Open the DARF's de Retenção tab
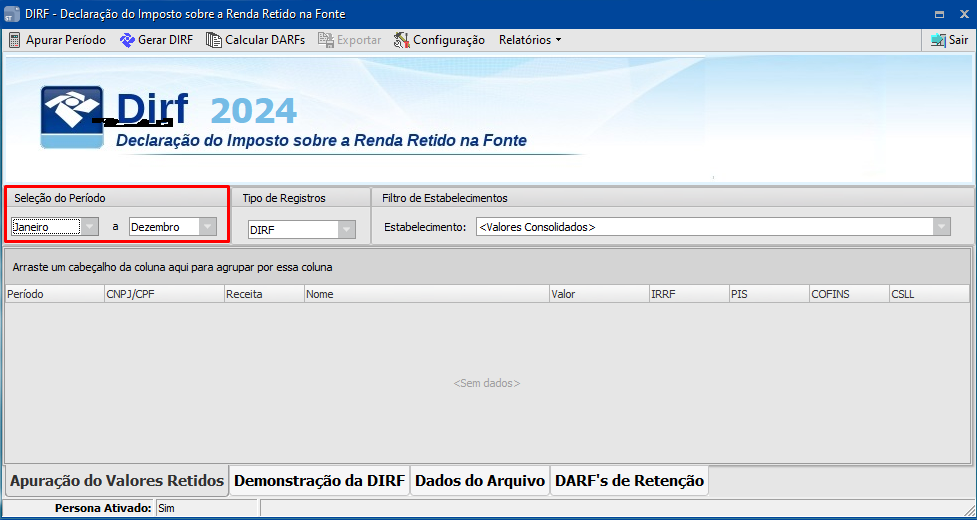Image resolution: width=977 pixels, height=520 pixels. [629, 481]
